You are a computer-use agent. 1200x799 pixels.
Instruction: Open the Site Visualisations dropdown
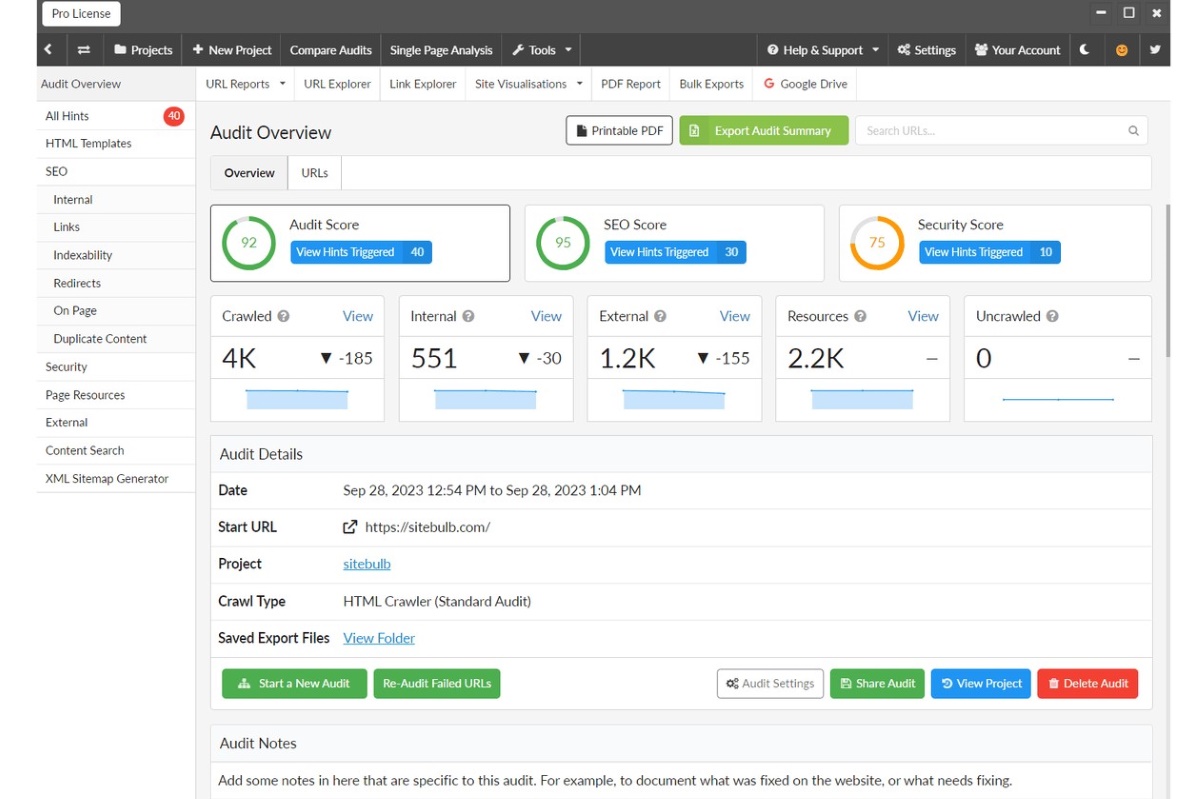[528, 84]
